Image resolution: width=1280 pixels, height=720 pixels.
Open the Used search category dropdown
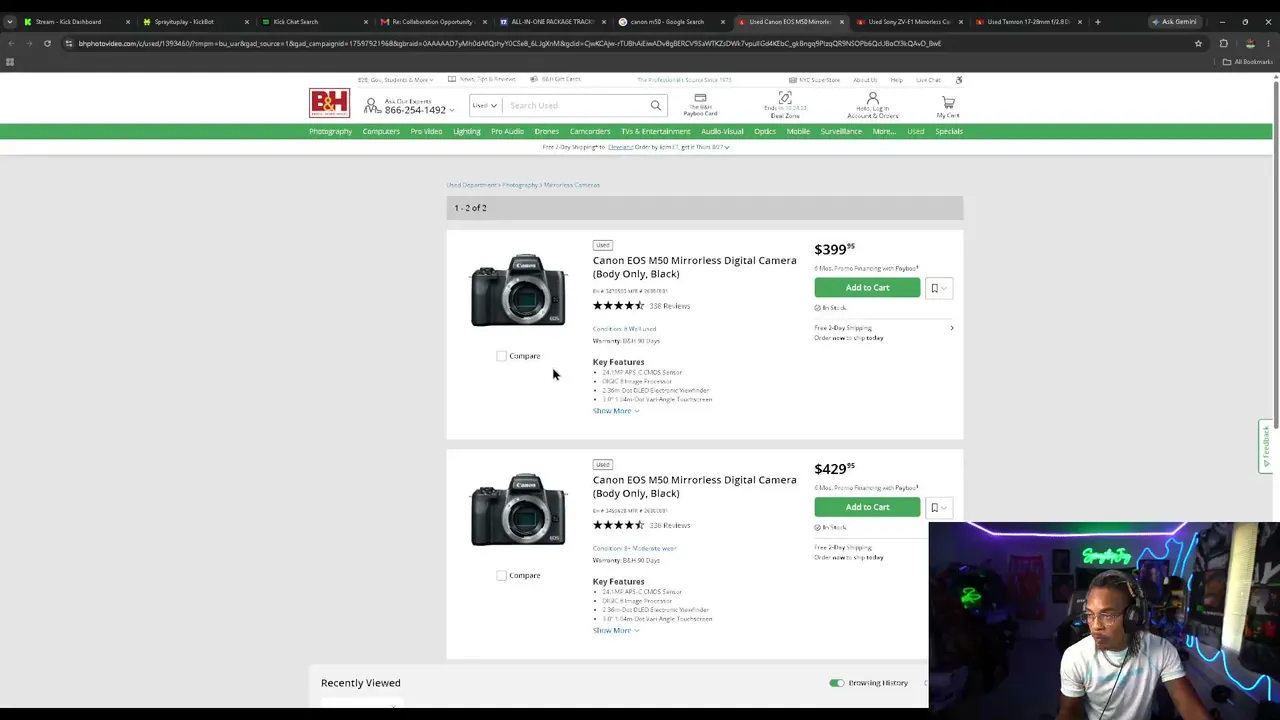coord(485,105)
